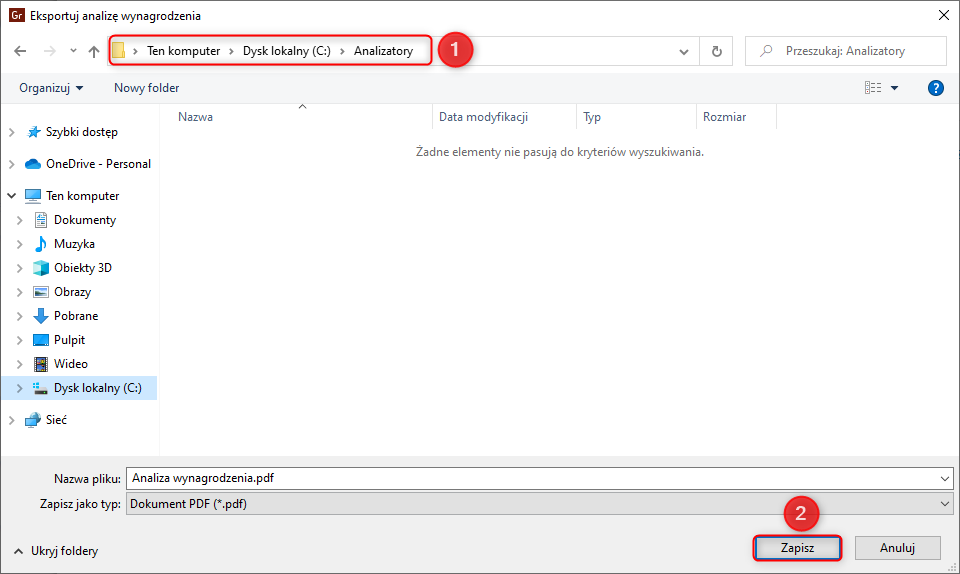The width and height of the screenshot is (960, 574).
Task: Open the Organizuj menu
Action: click(51, 88)
